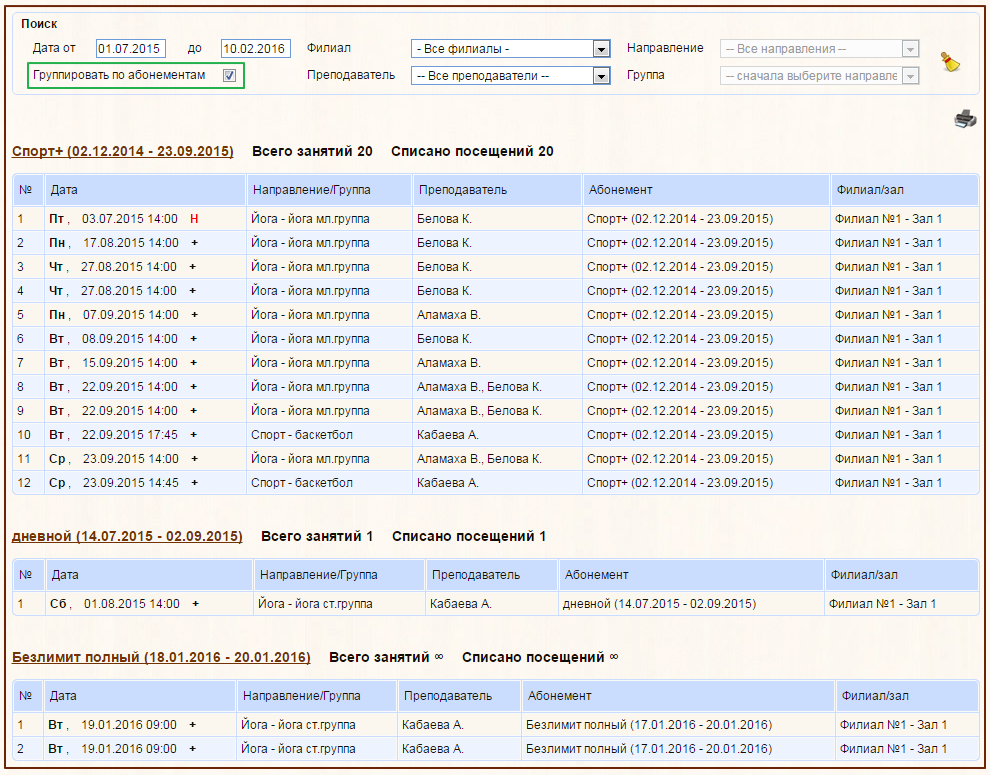Click 'Всего занятий ∞' summary text

386,657
